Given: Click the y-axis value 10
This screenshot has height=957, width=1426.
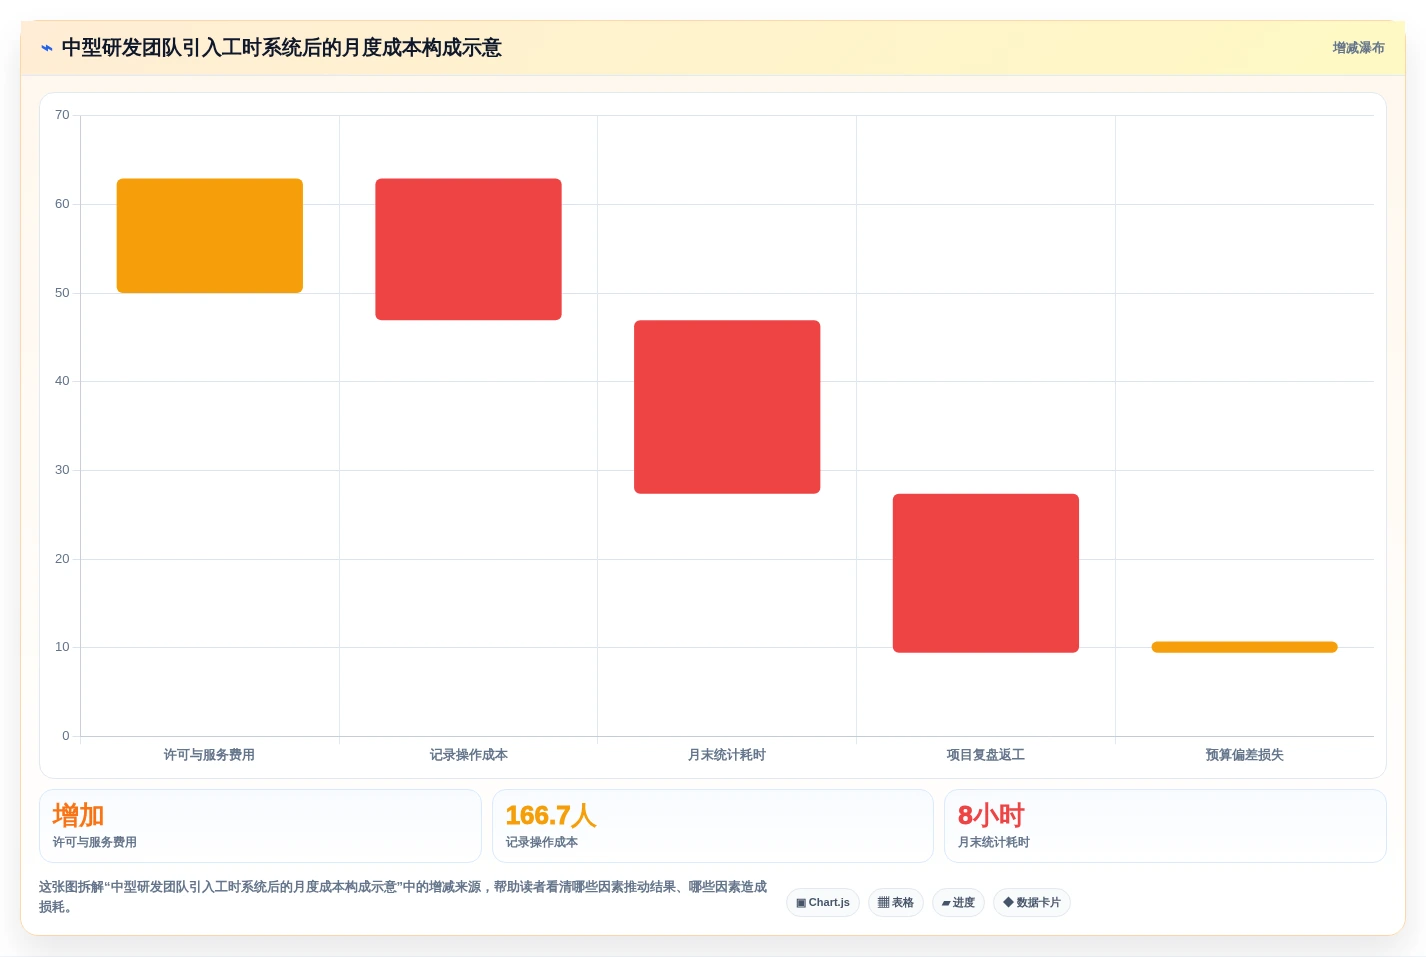Looking at the screenshot, I should pos(62,647).
